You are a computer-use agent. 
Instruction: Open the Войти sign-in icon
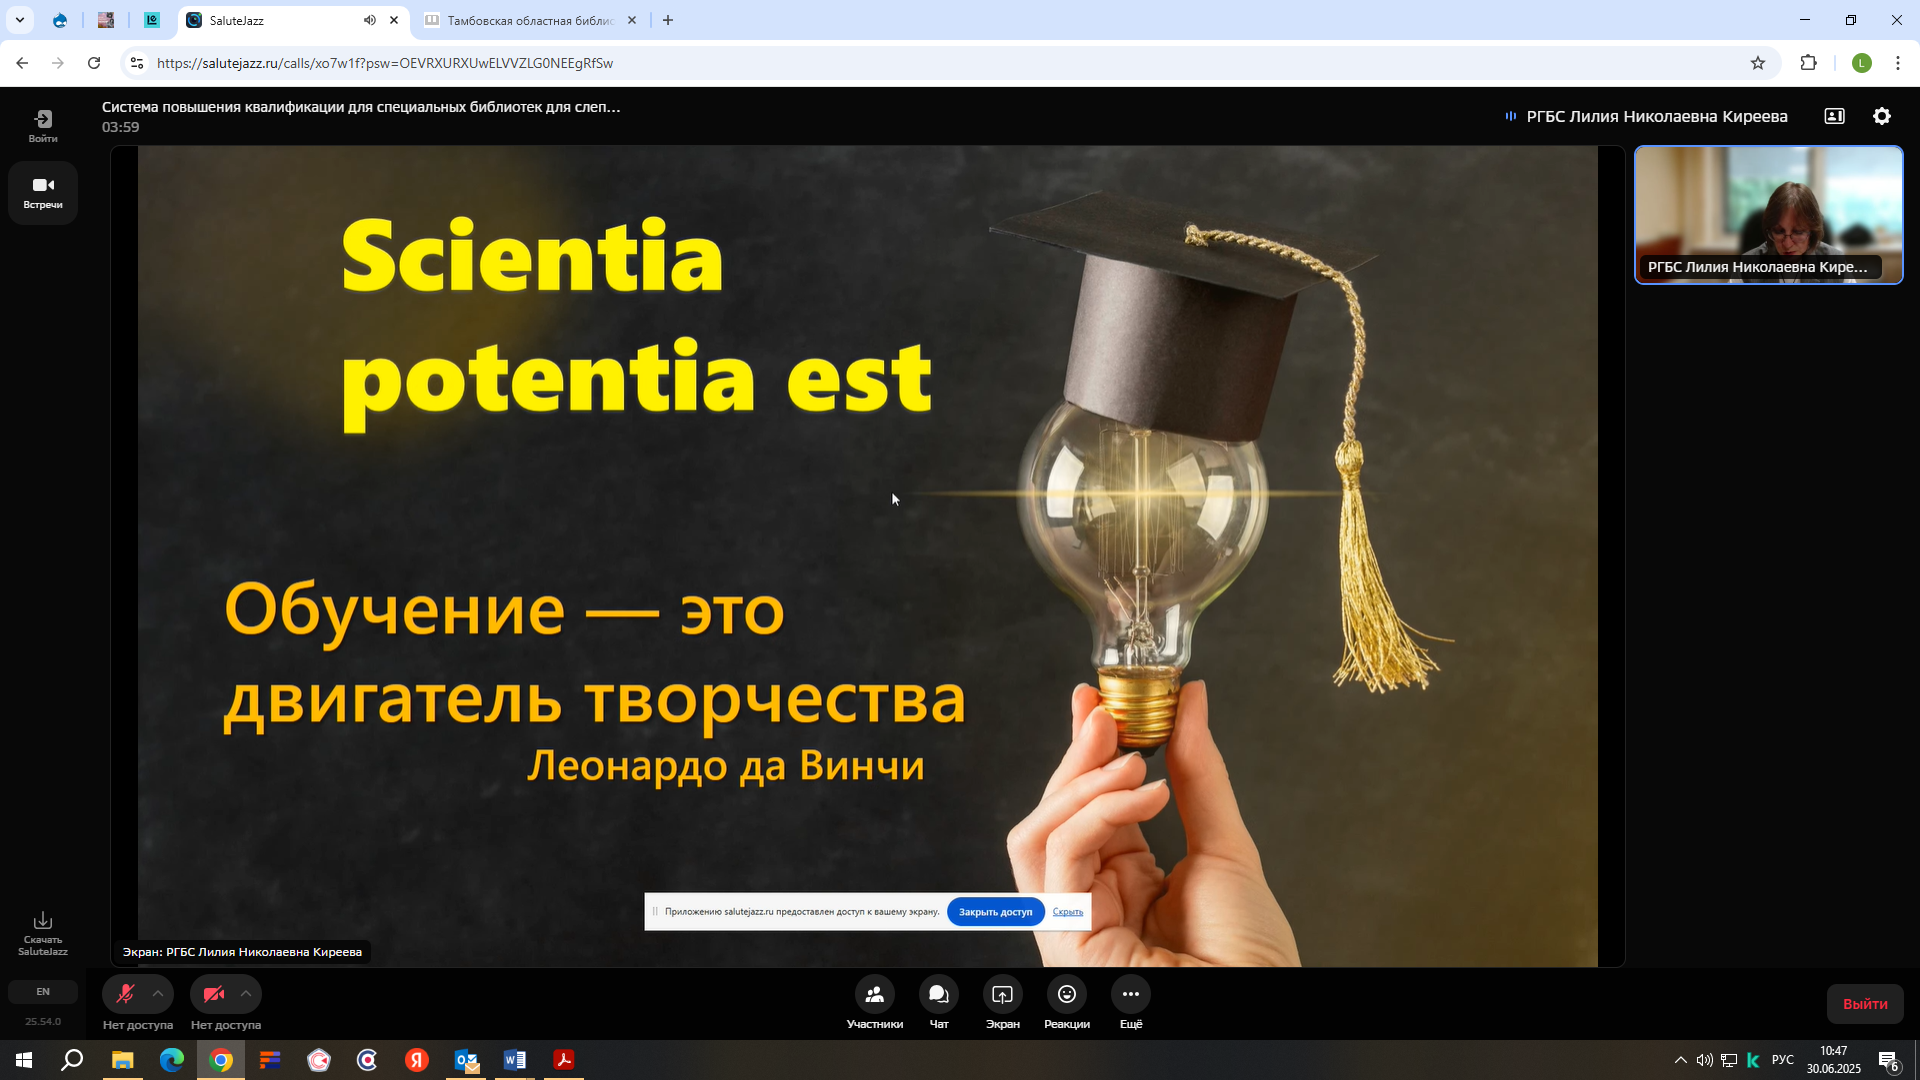pos(43,126)
